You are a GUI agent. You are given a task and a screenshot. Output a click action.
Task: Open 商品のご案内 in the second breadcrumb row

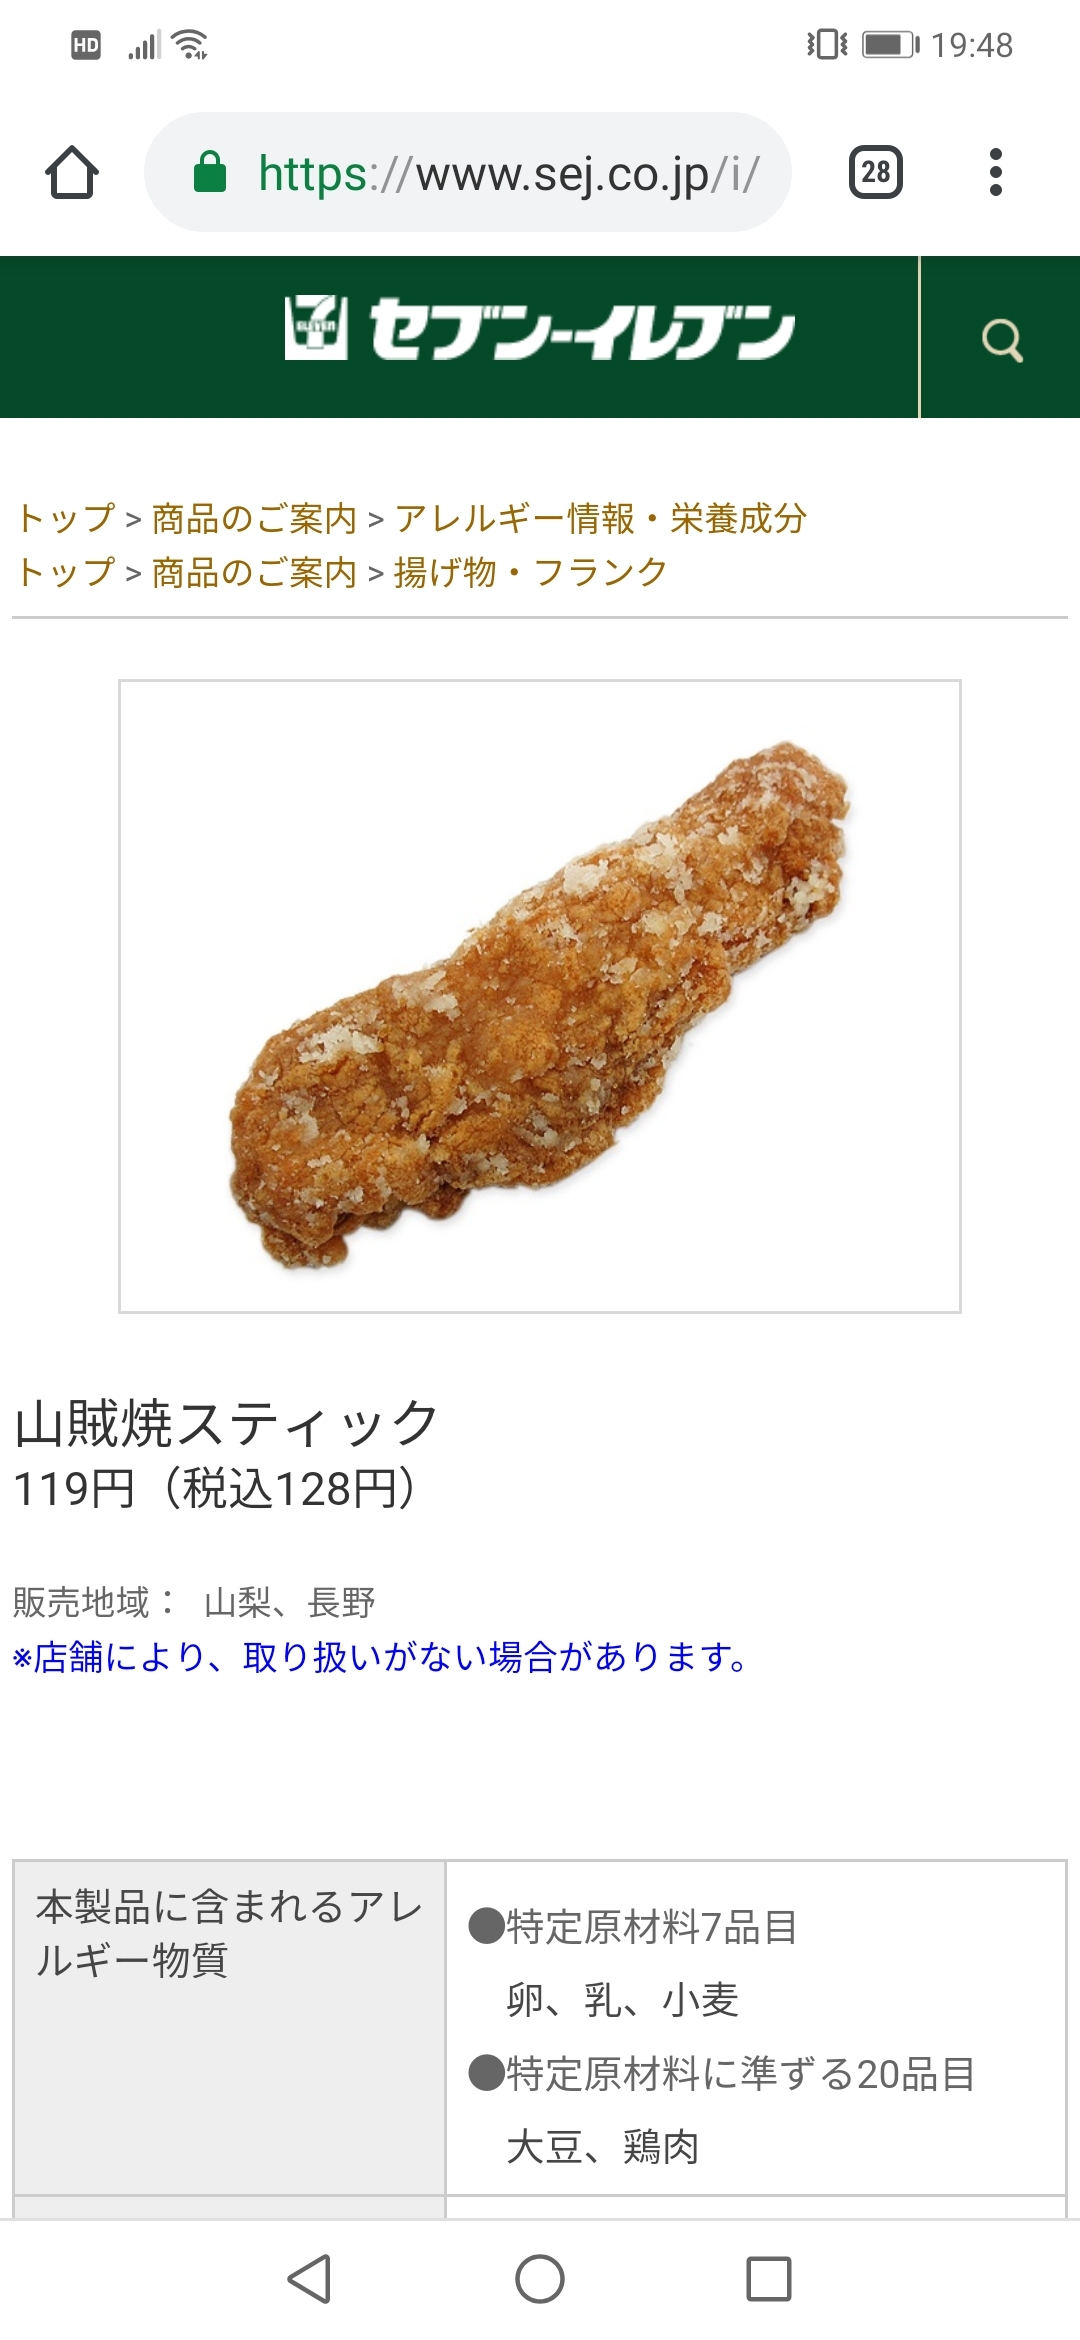(x=254, y=572)
